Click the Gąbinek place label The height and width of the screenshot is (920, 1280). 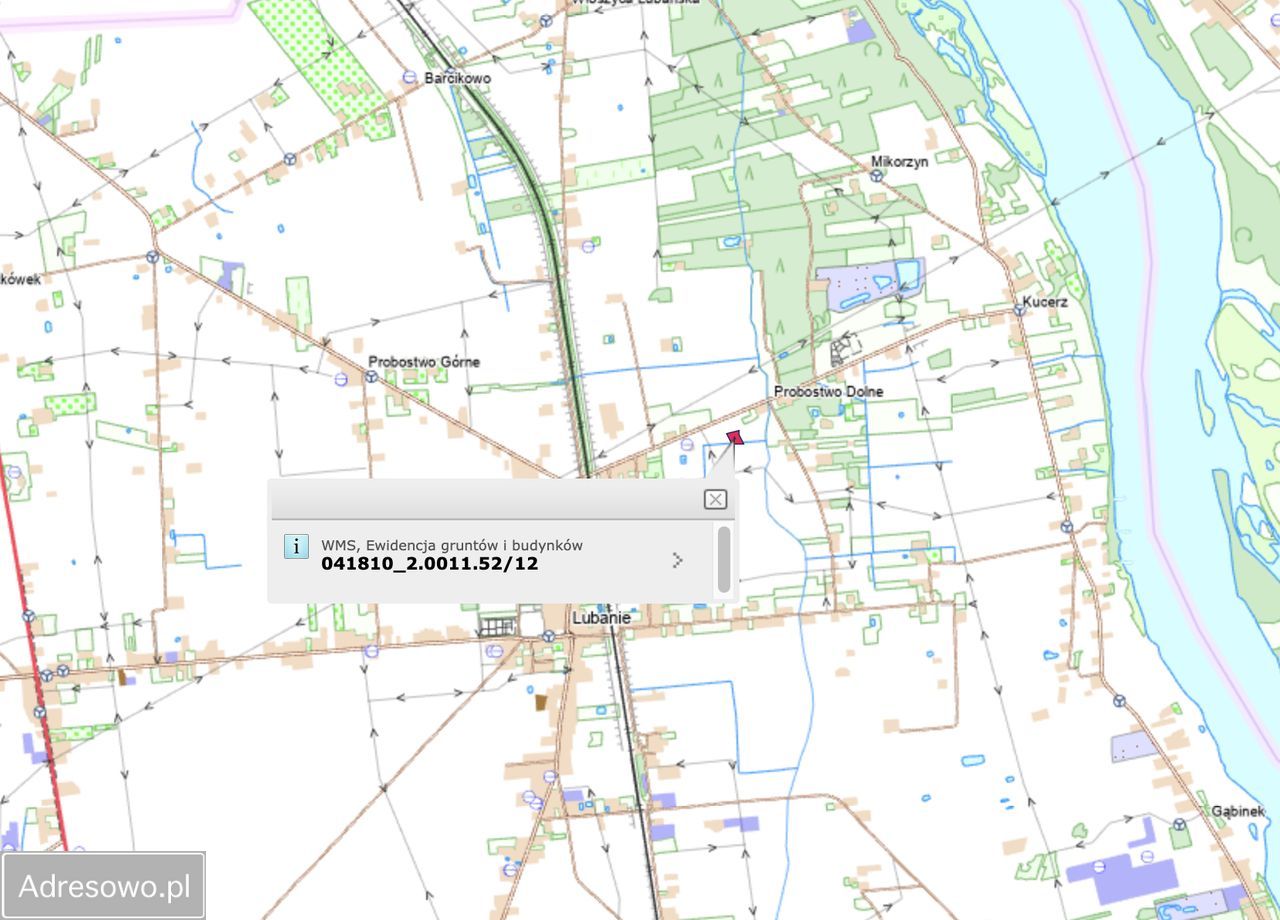[1238, 811]
